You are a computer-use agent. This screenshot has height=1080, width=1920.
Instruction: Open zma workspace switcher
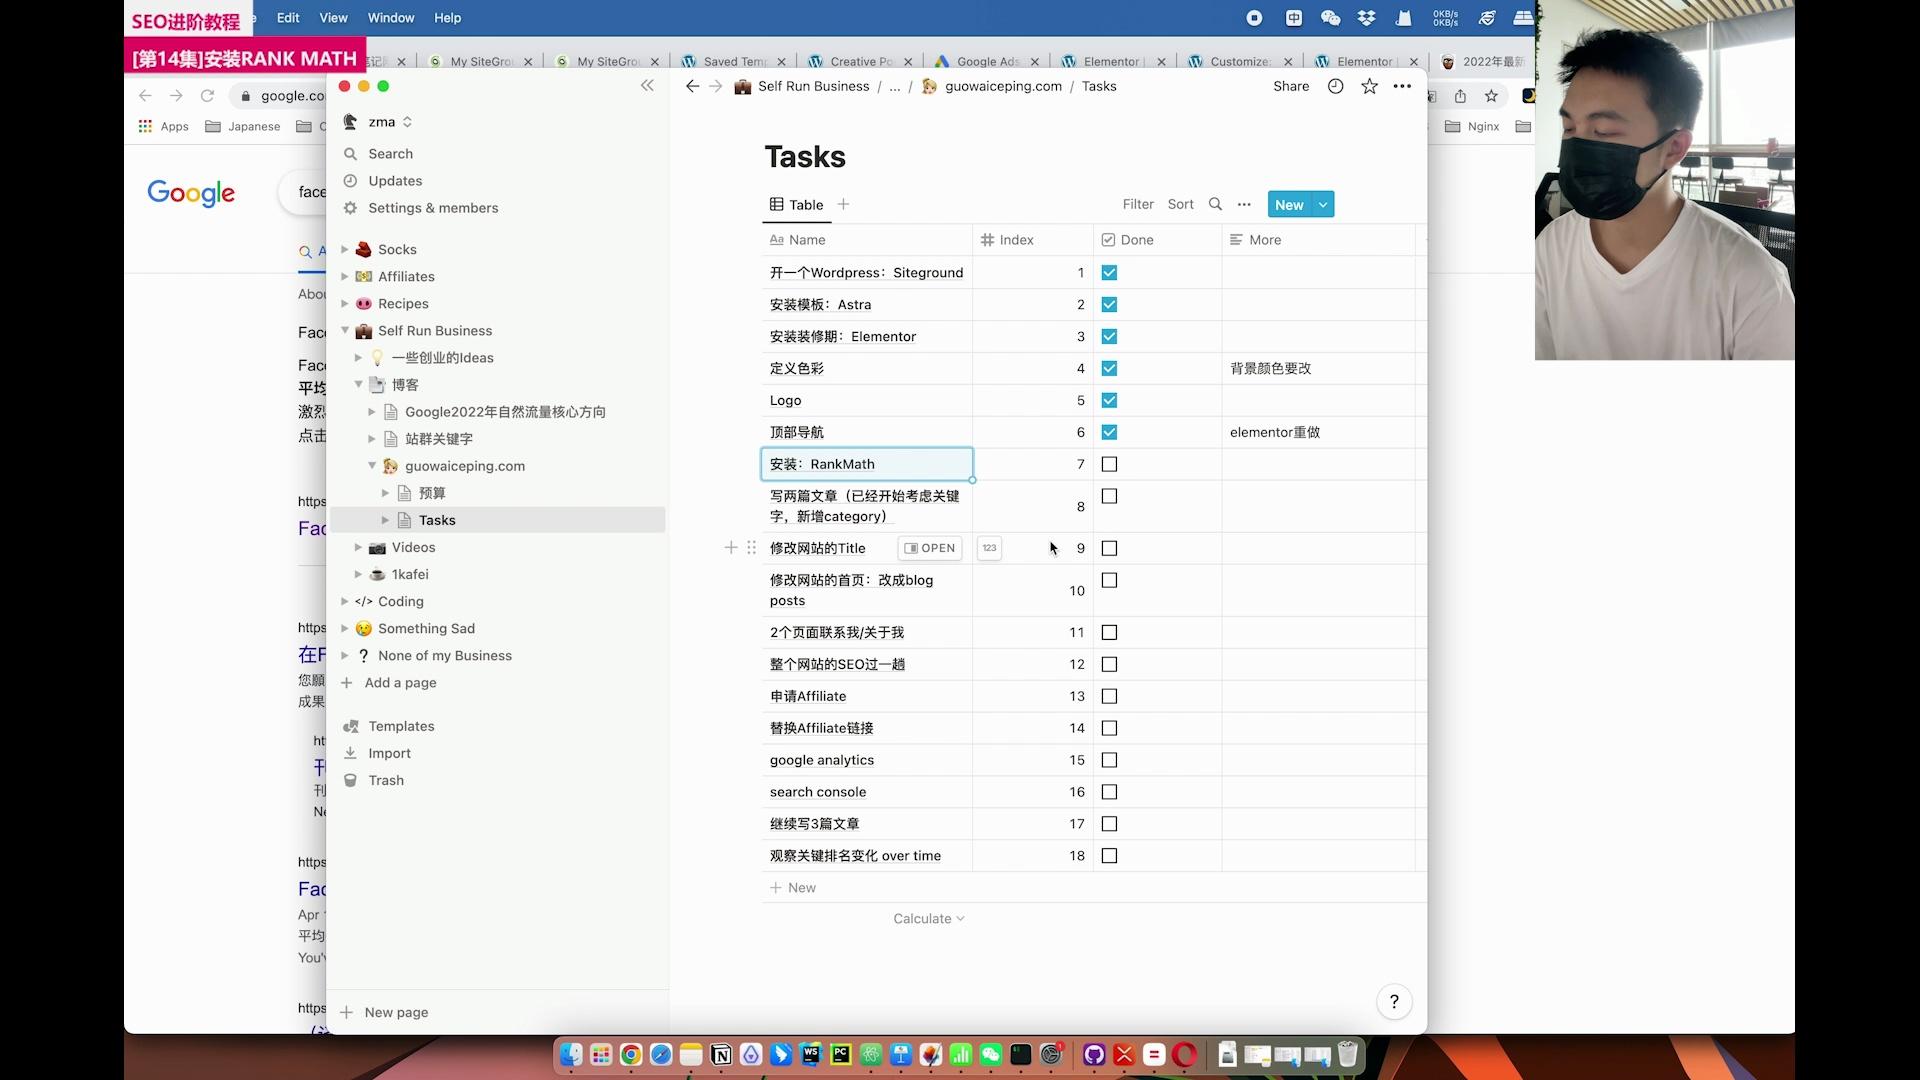378,122
